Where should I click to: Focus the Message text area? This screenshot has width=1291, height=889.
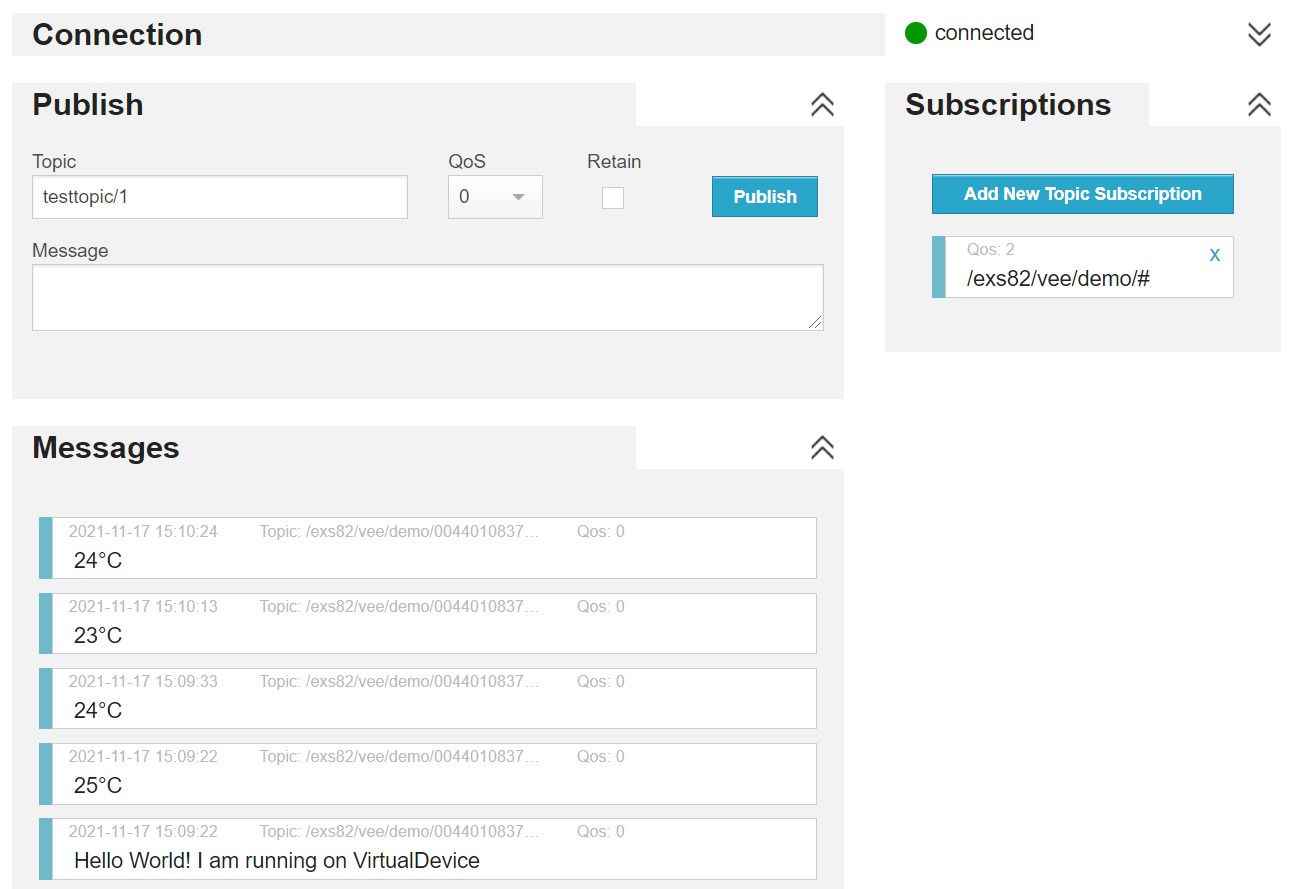428,297
